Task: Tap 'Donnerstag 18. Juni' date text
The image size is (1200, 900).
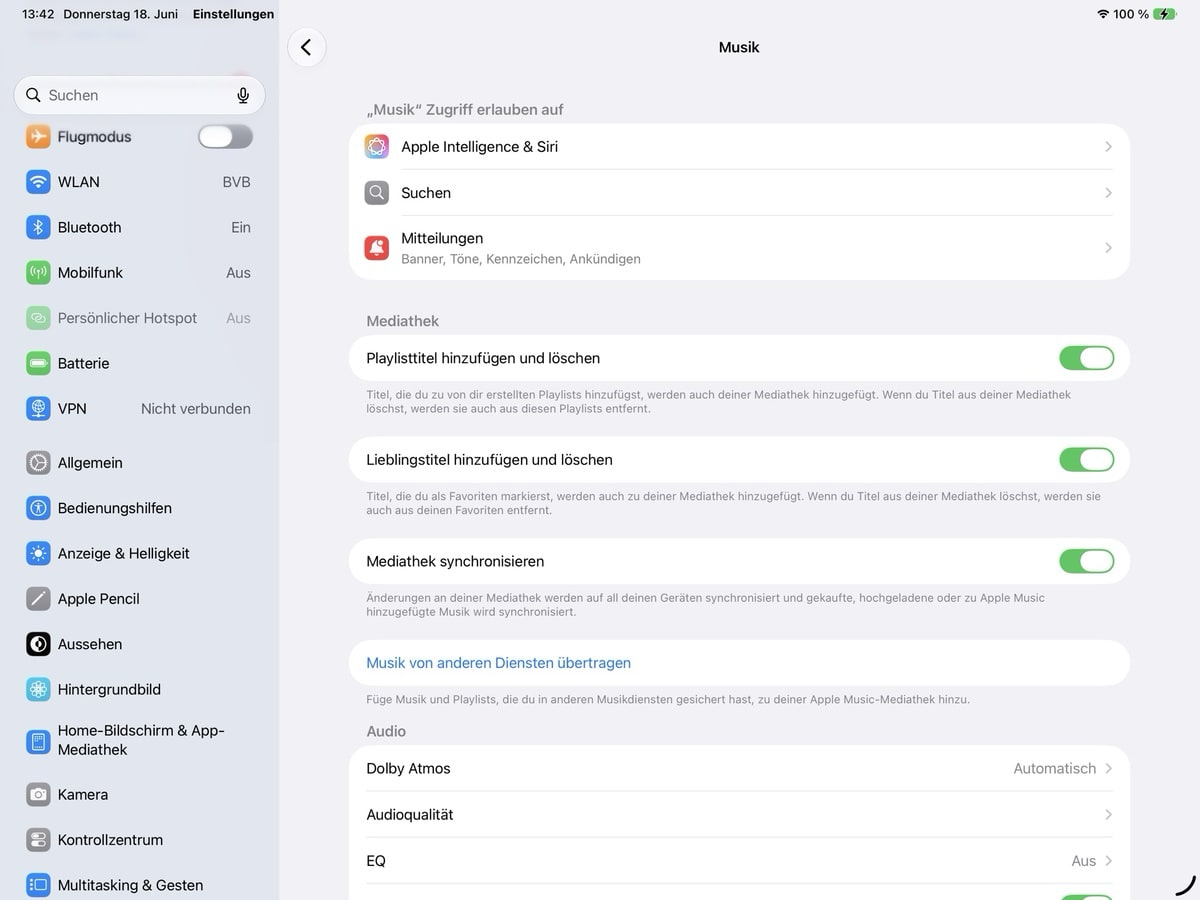Action: pyautogui.click(x=120, y=14)
